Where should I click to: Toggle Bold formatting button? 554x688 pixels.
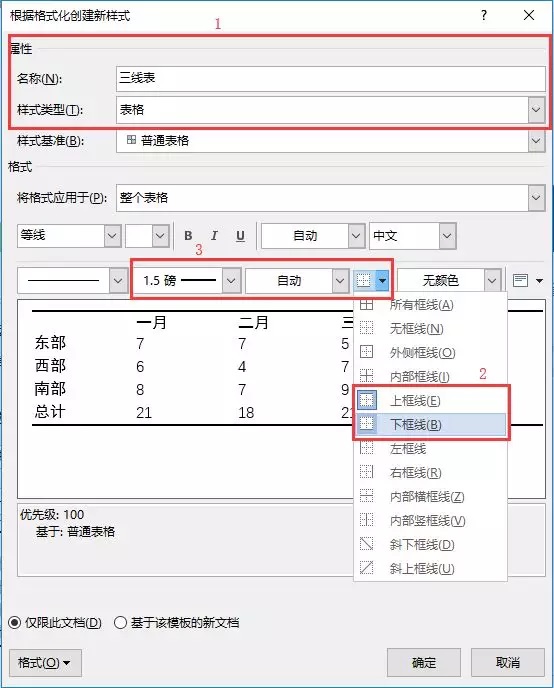[188, 236]
